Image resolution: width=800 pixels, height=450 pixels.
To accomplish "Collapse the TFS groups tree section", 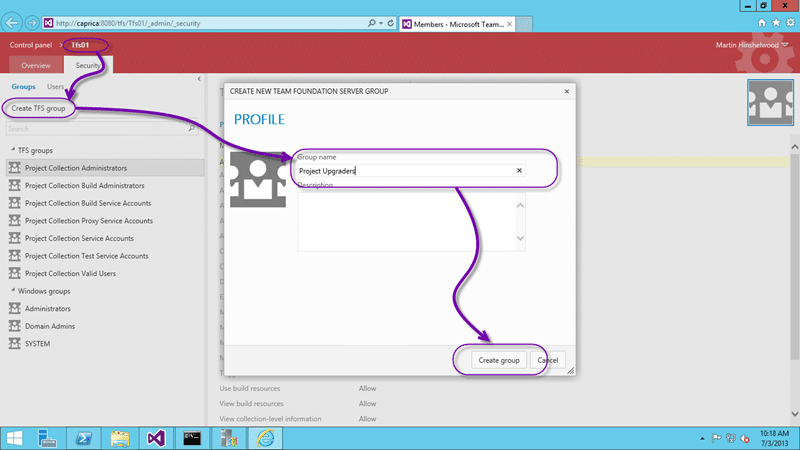I will [x=13, y=150].
